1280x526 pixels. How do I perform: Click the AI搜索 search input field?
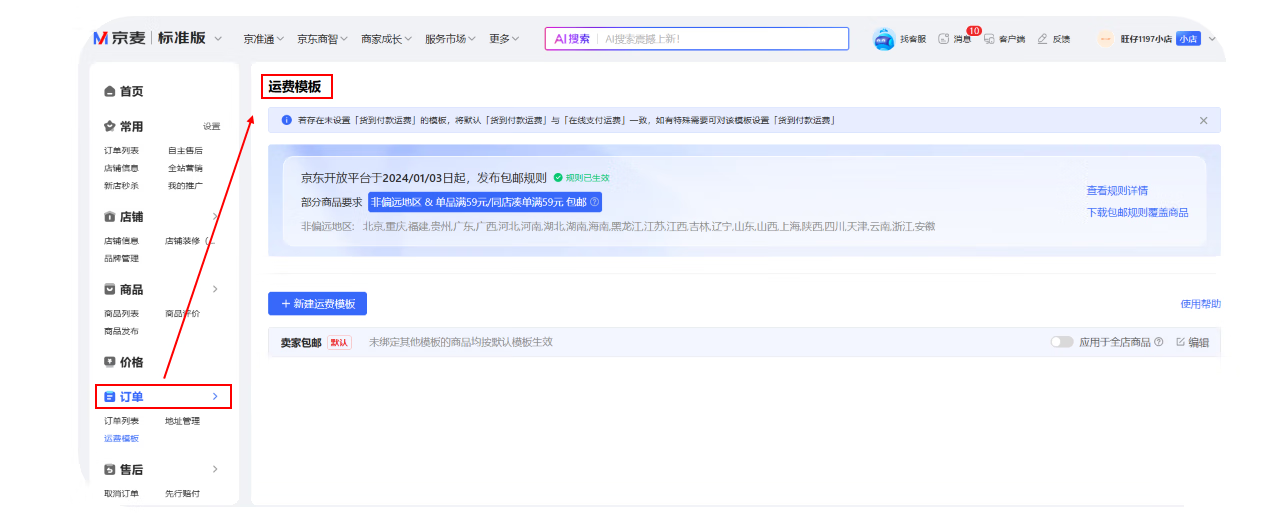pos(720,39)
